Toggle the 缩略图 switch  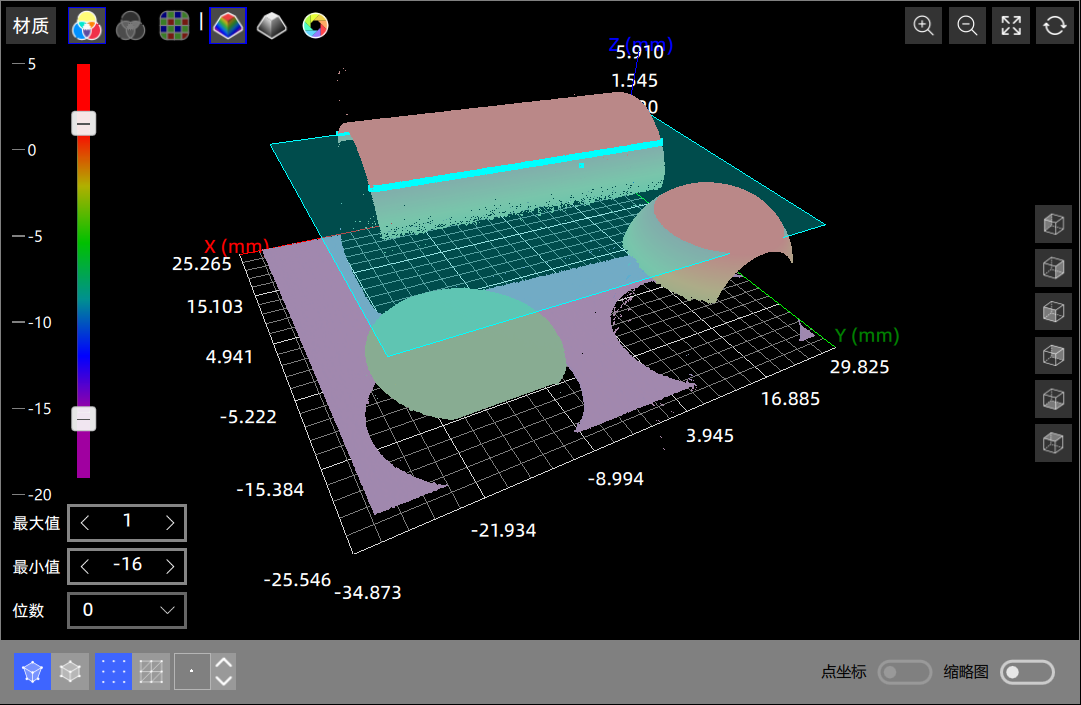coord(1028,672)
